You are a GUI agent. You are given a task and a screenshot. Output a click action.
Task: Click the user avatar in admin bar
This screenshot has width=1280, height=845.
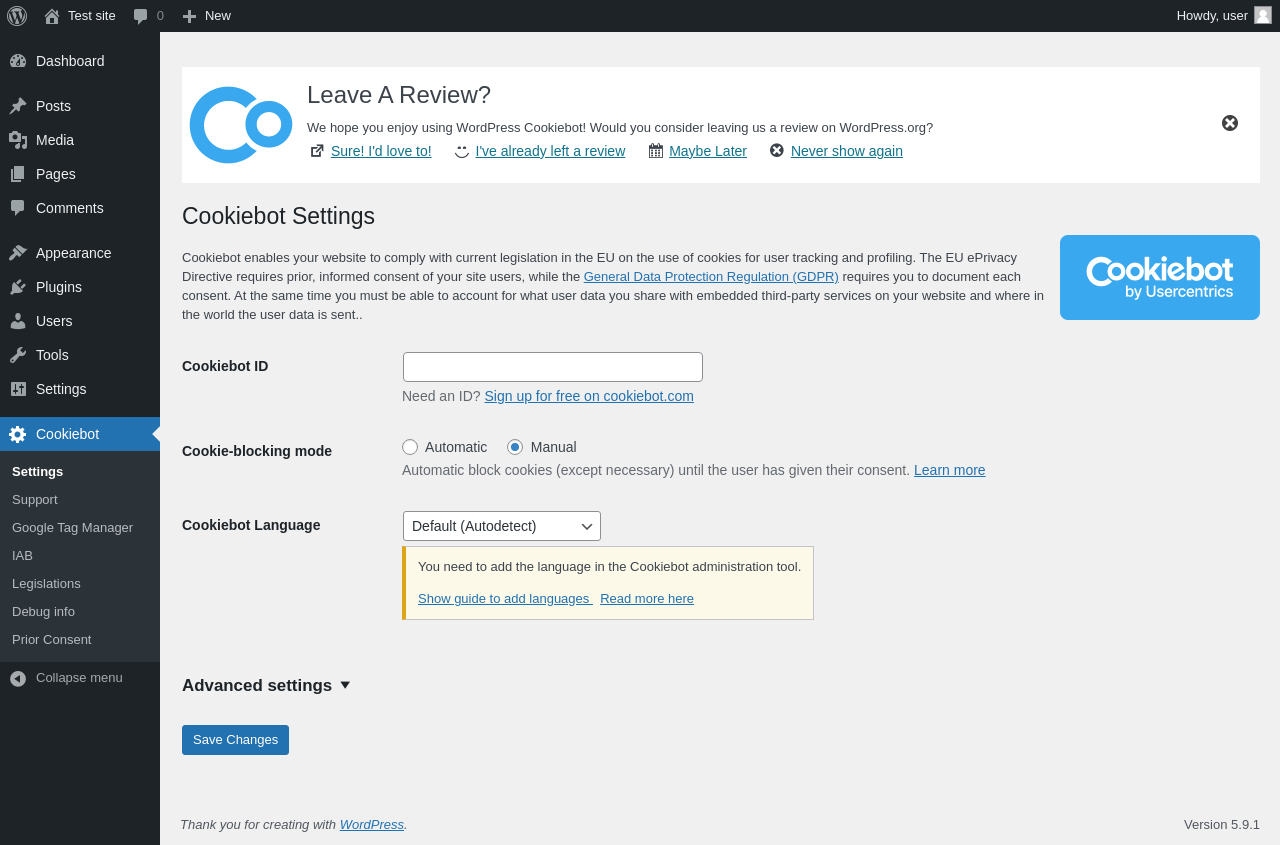pos(1263,15)
